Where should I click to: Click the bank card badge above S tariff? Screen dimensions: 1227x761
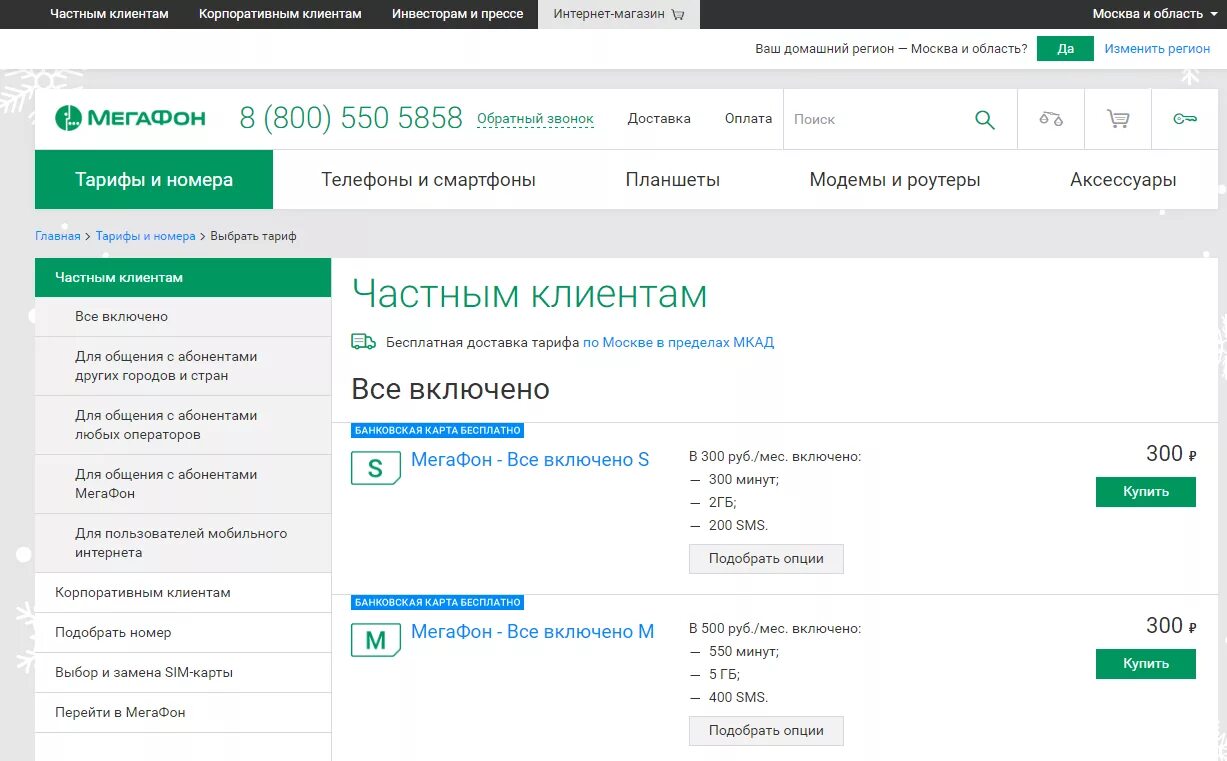438,430
